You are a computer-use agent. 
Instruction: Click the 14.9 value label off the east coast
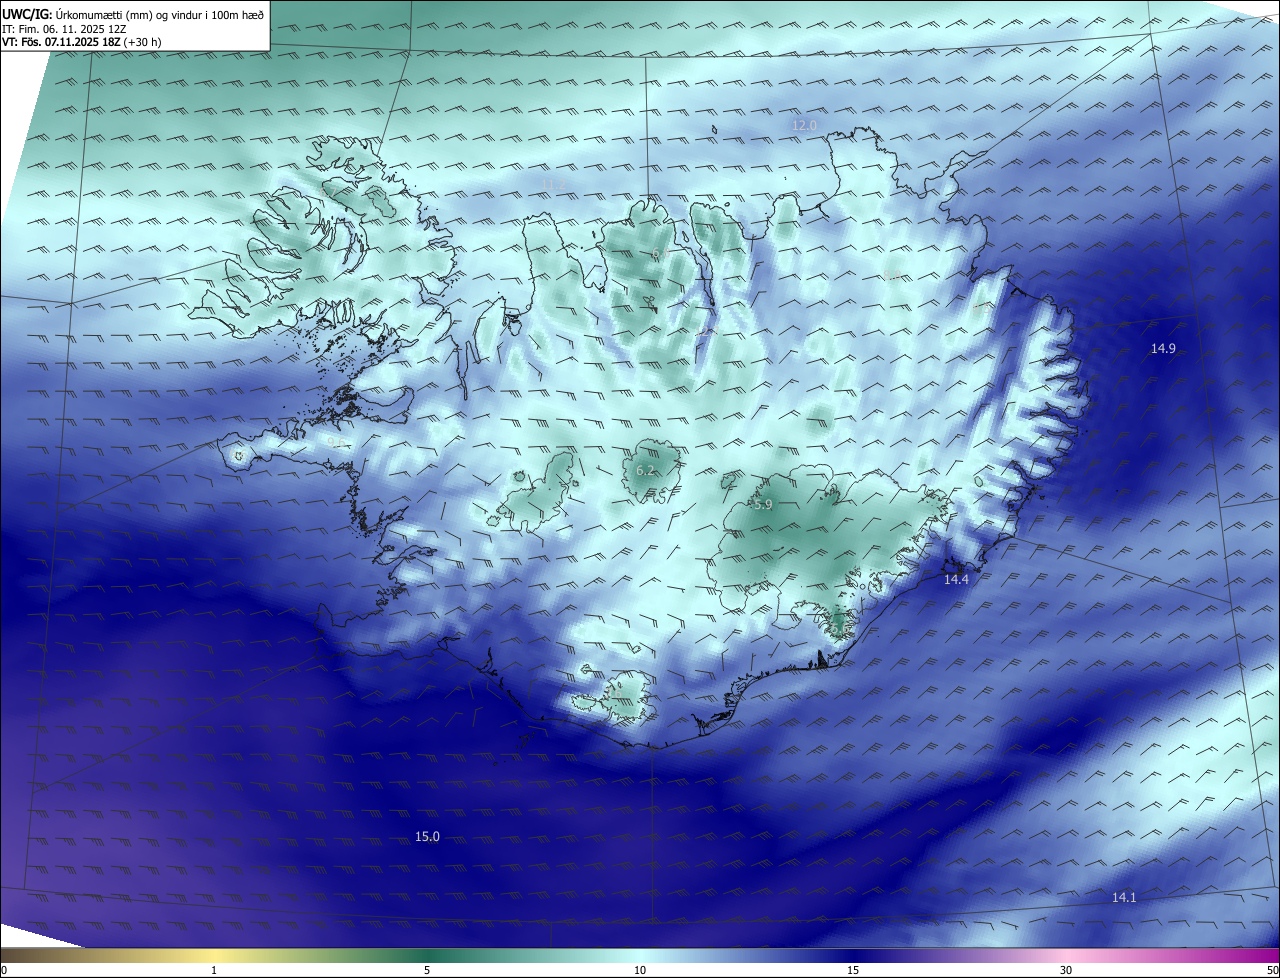tap(1163, 348)
